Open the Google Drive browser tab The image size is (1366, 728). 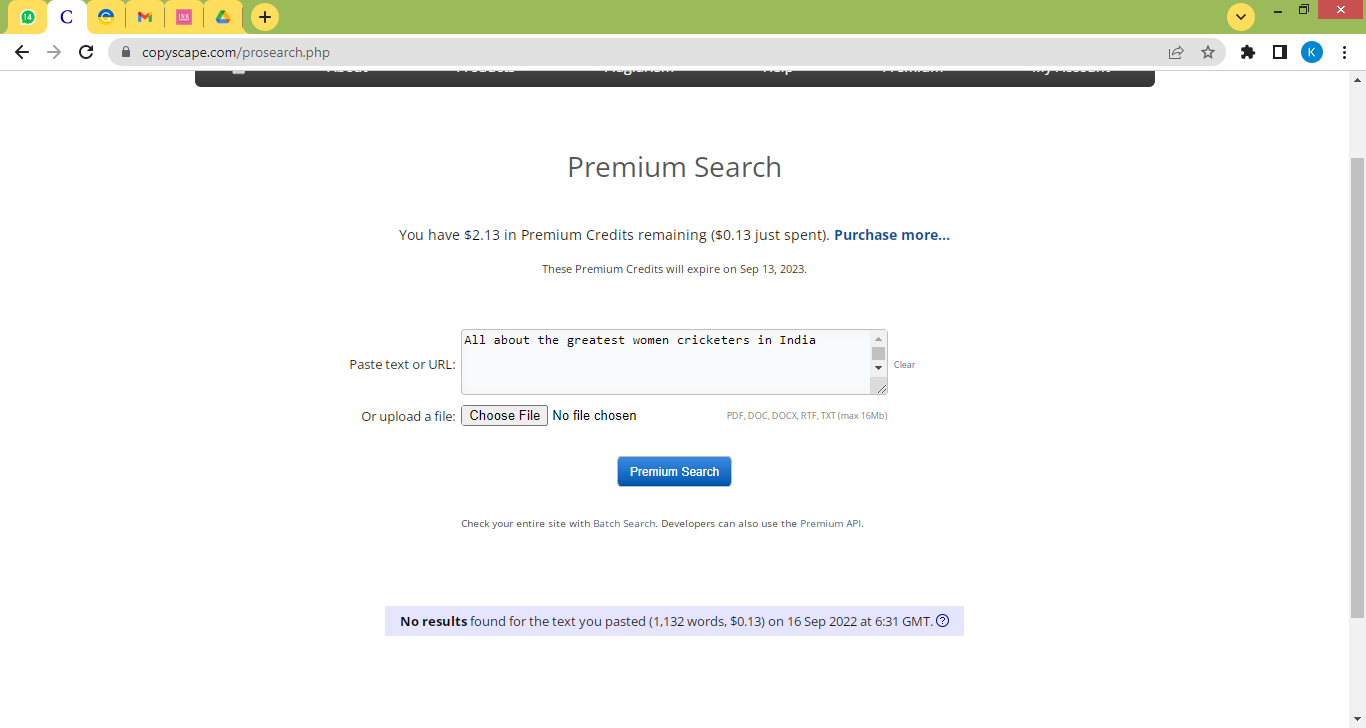[x=223, y=17]
